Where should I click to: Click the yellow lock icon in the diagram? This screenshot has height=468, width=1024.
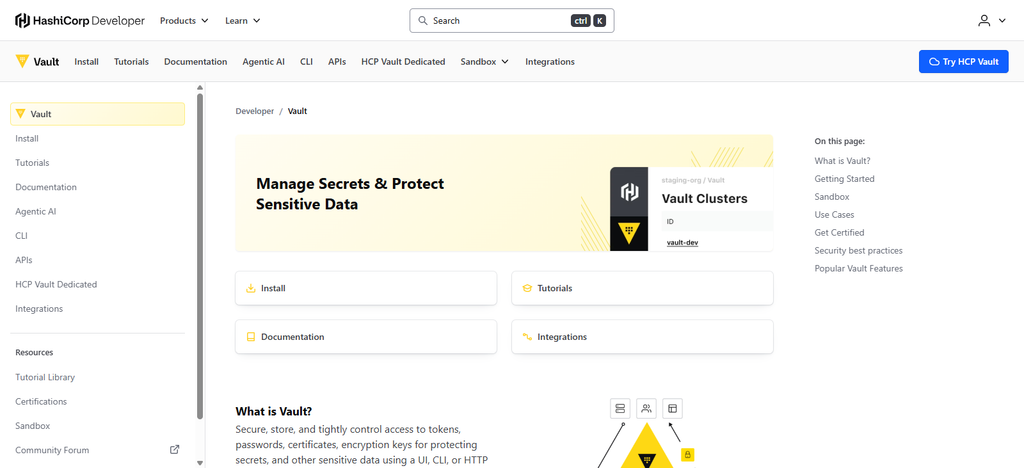point(688,454)
